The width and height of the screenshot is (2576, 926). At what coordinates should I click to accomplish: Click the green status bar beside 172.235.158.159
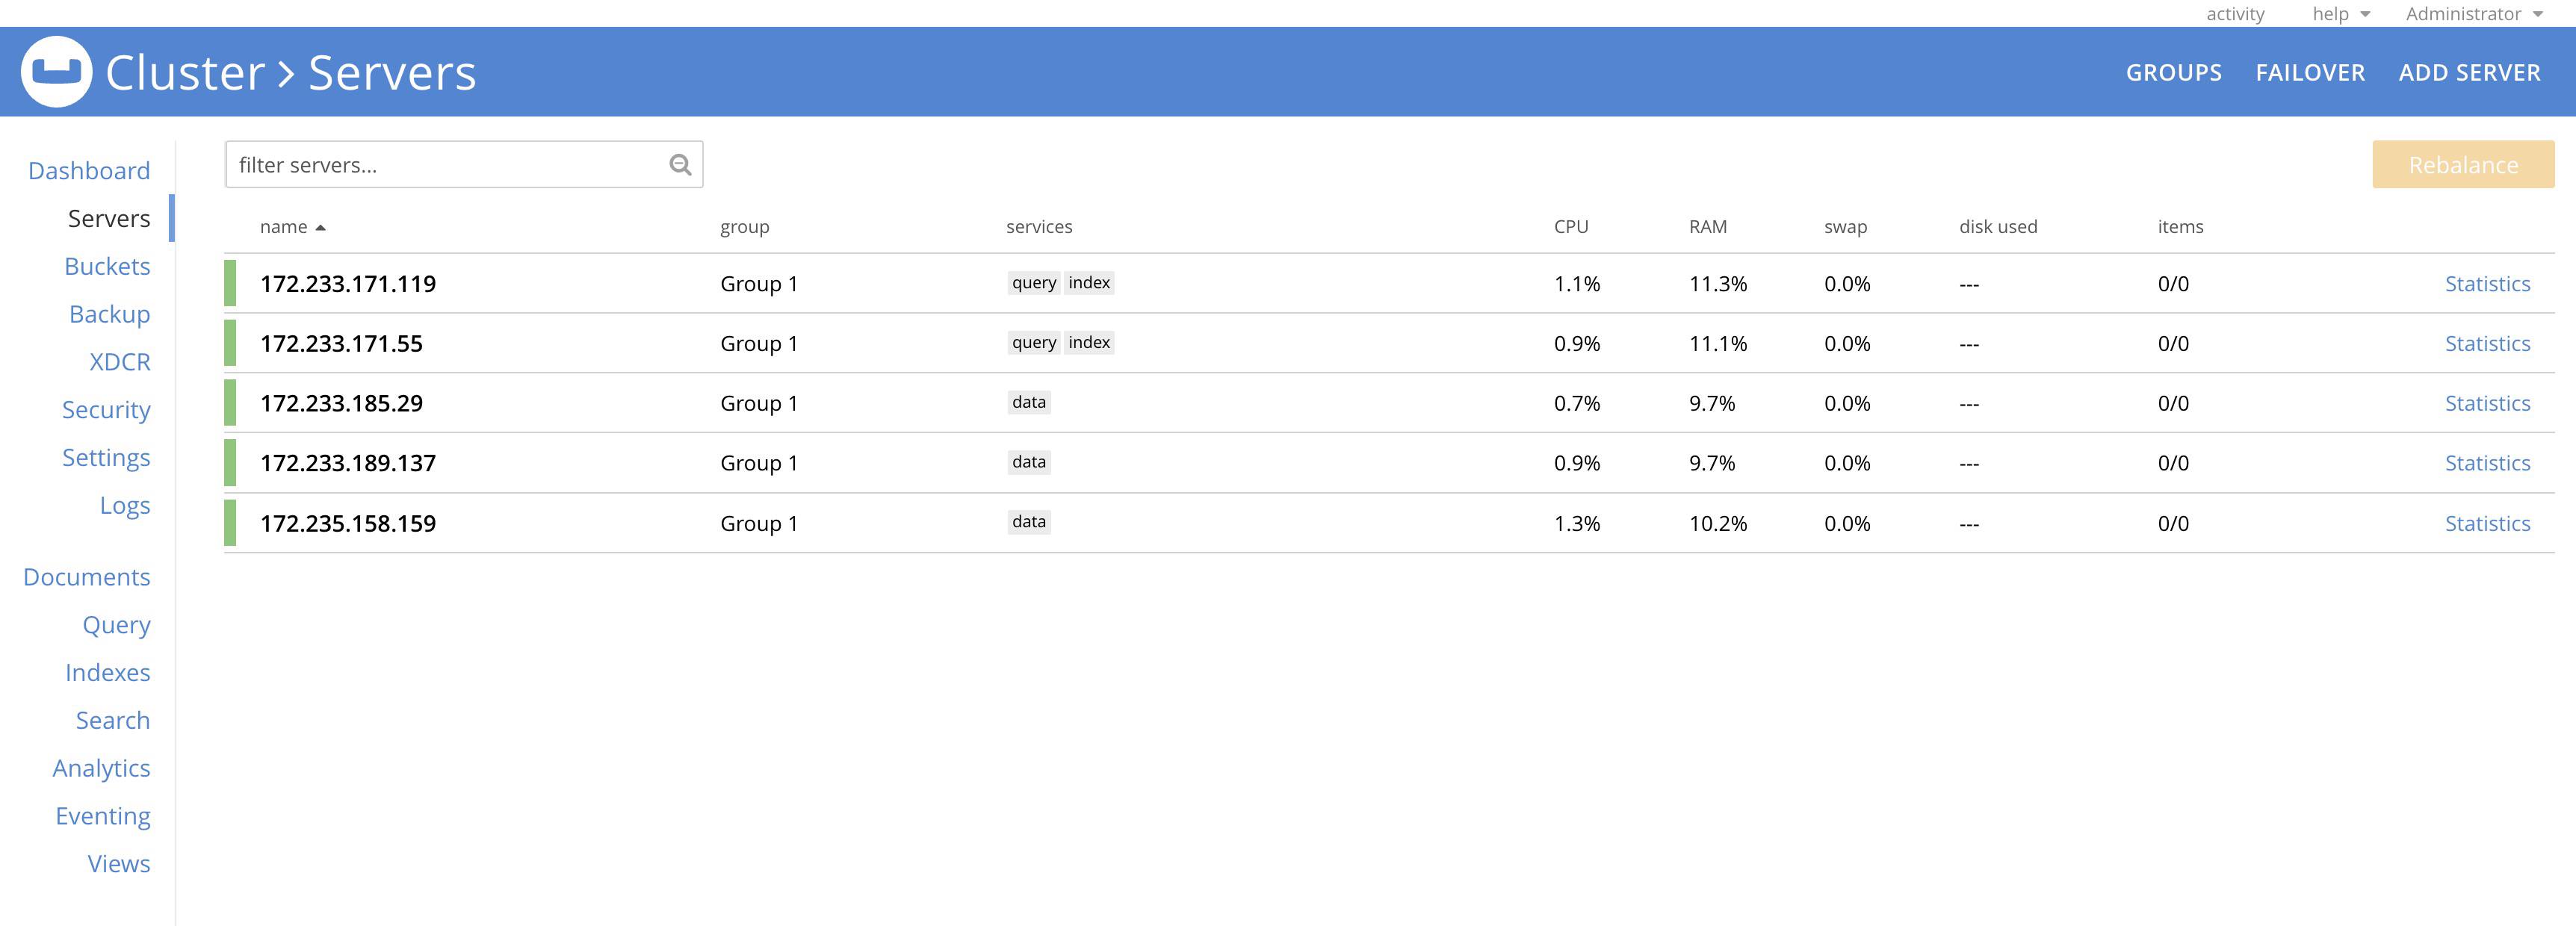231,523
